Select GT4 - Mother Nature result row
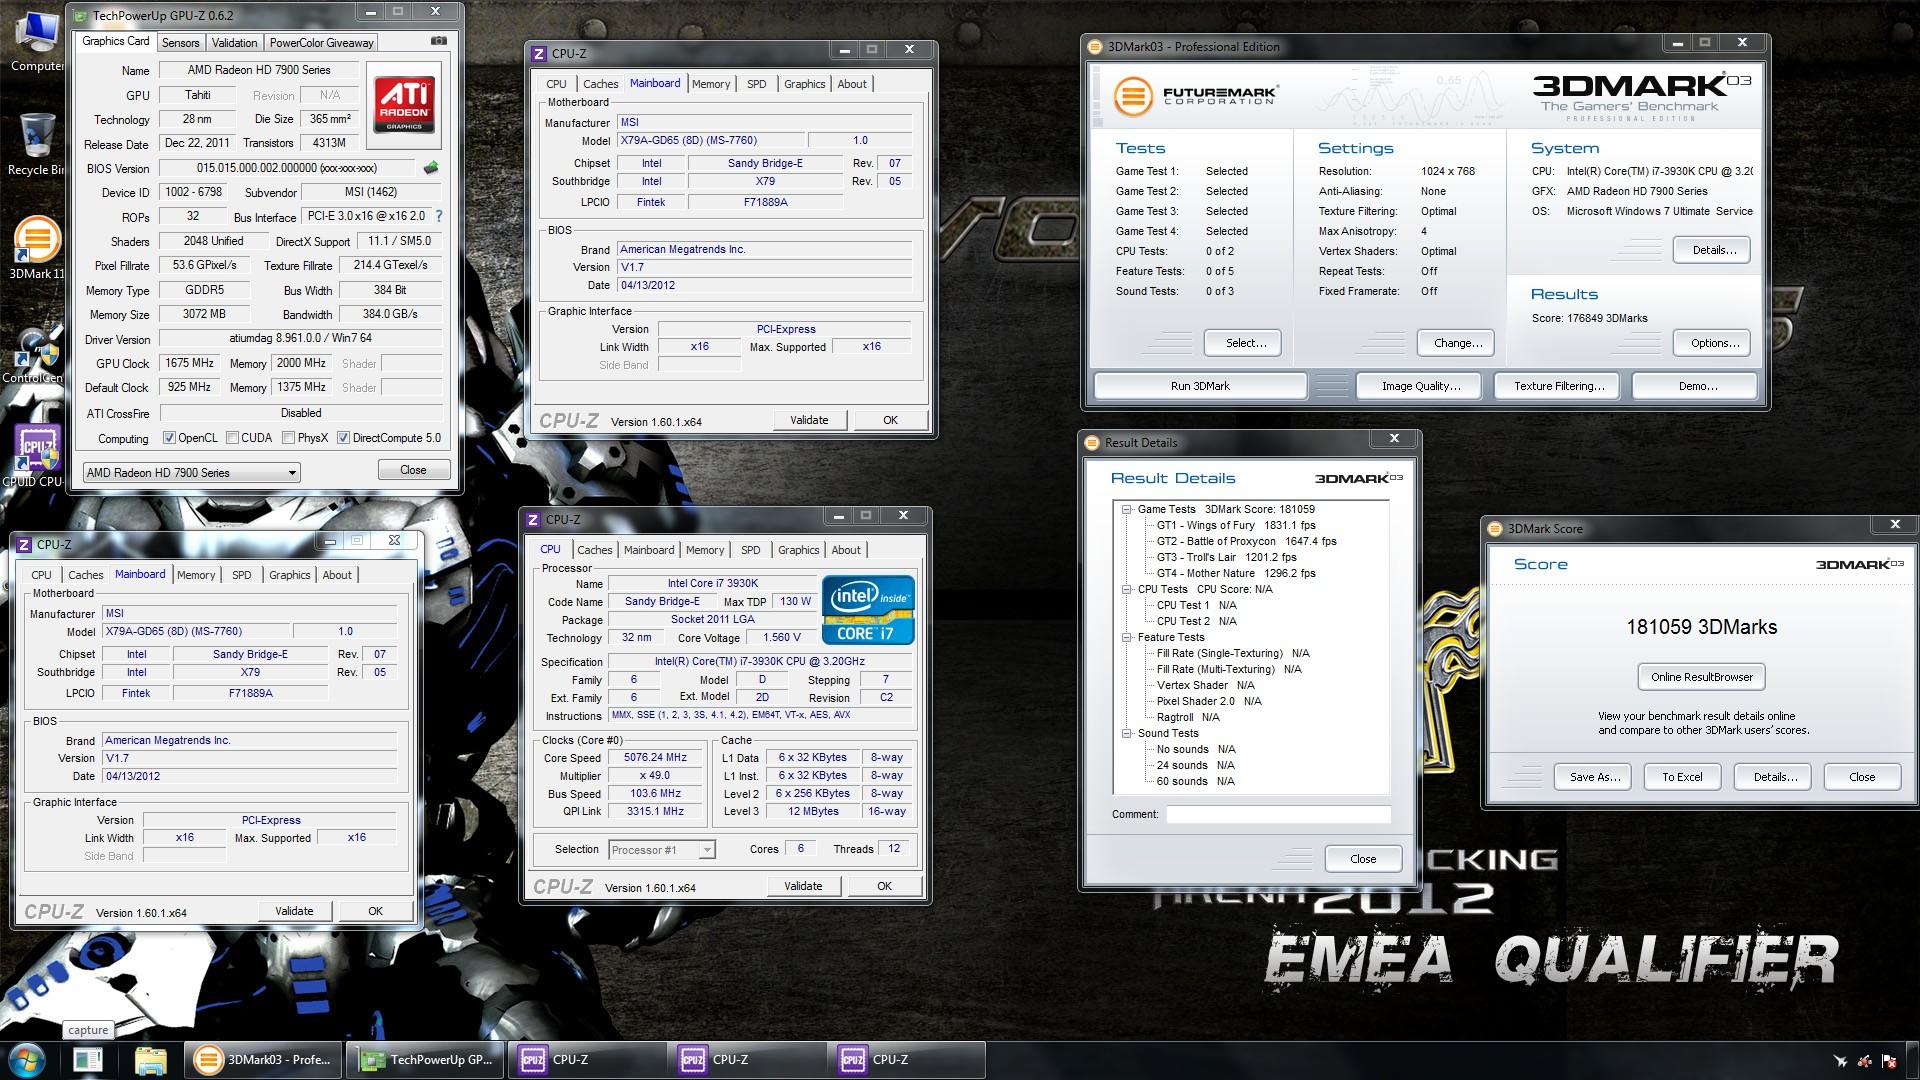 [1236, 573]
